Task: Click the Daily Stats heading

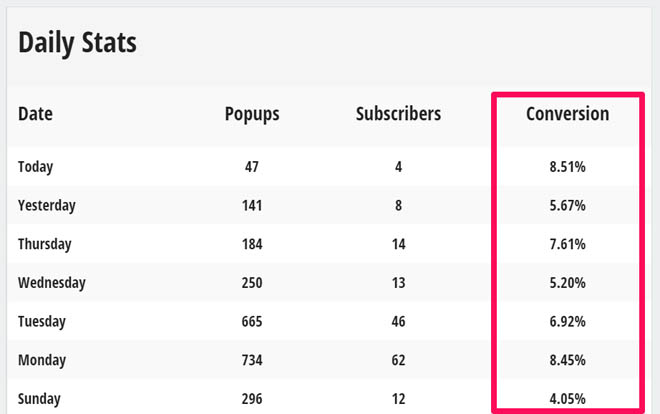Action: coord(77,43)
